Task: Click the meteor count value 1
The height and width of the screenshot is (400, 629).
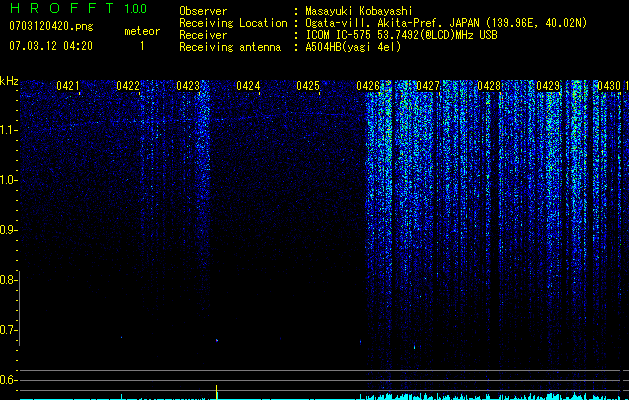Action: [142, 46]
